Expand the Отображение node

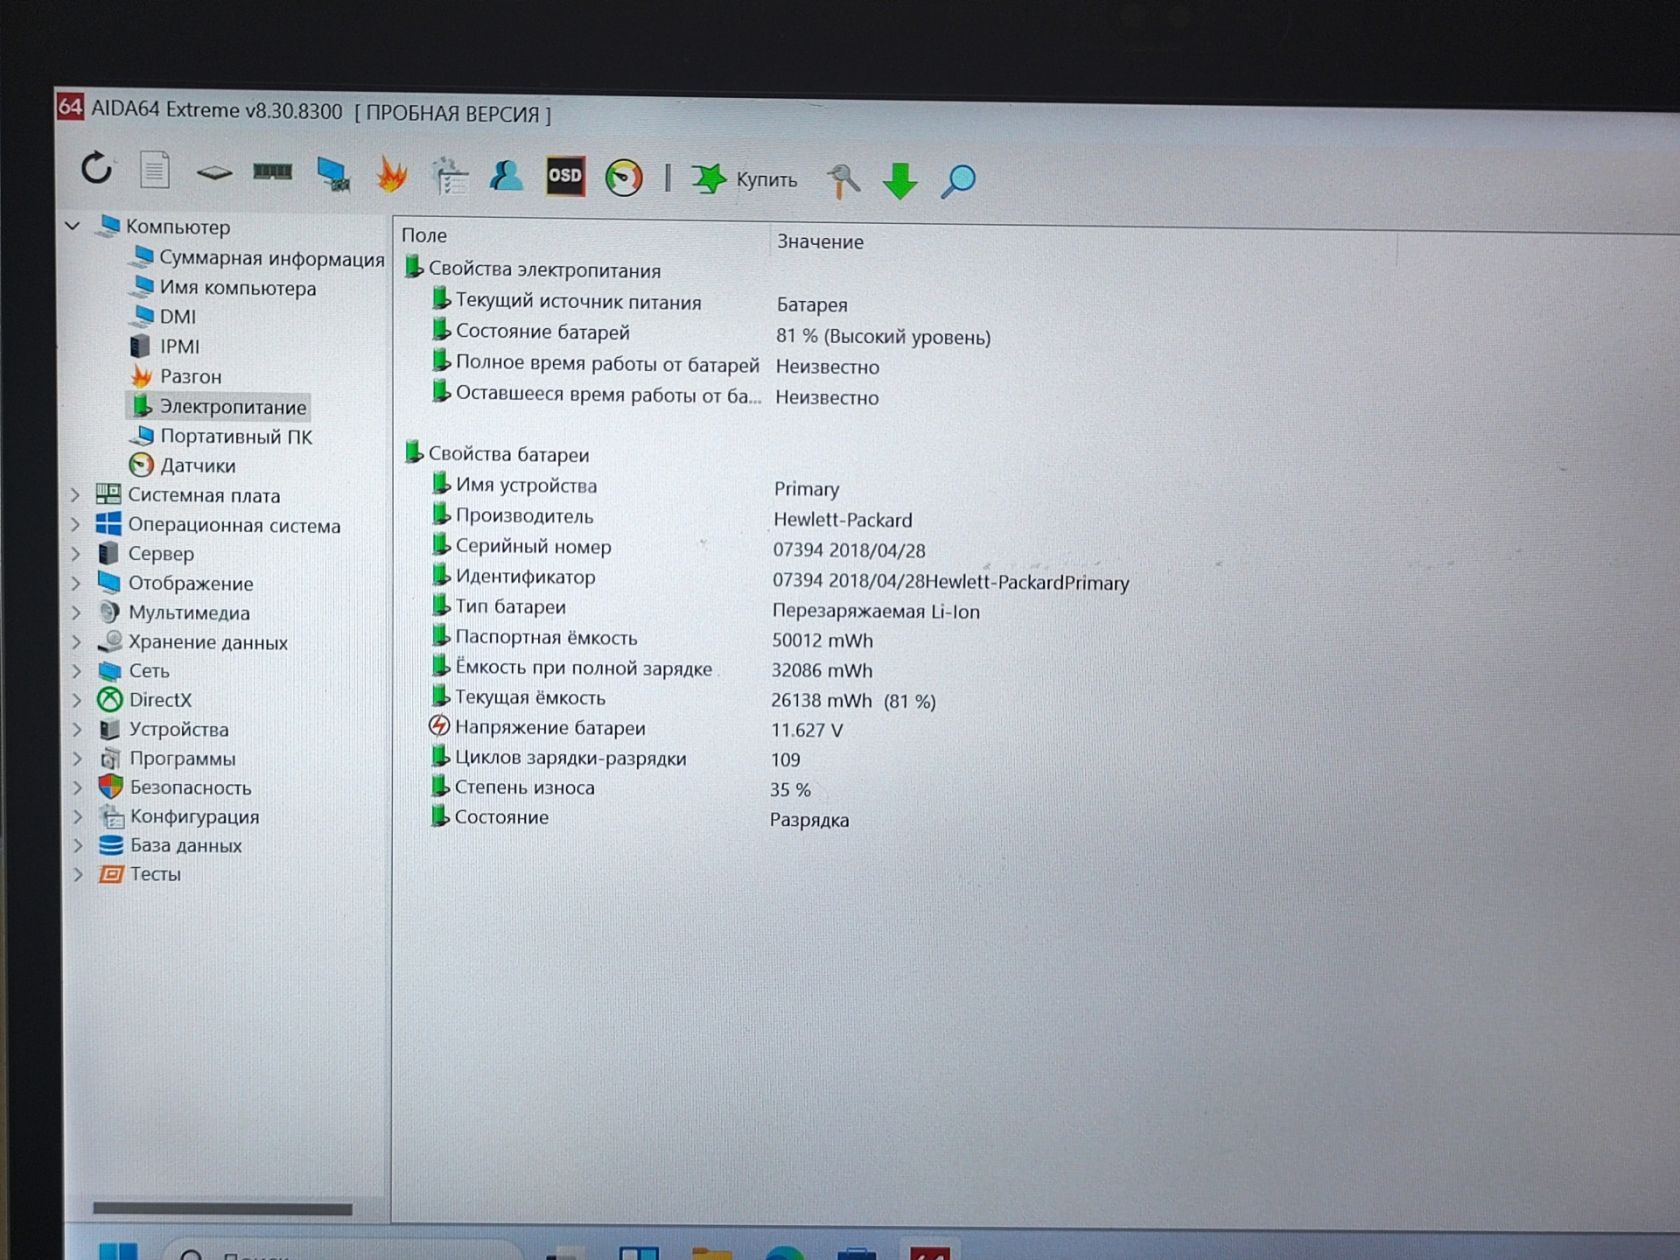[x=76, y=583]
